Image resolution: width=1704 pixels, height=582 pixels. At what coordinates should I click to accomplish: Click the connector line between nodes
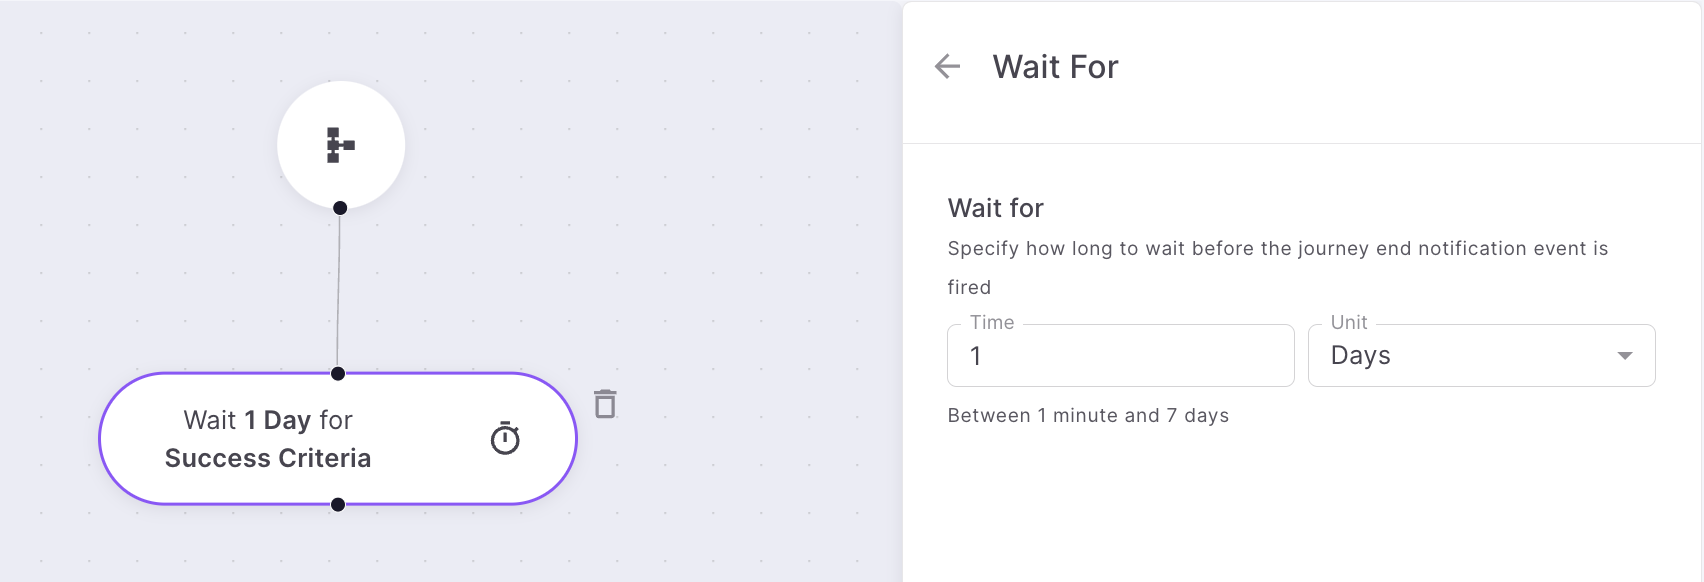(339, 291)
